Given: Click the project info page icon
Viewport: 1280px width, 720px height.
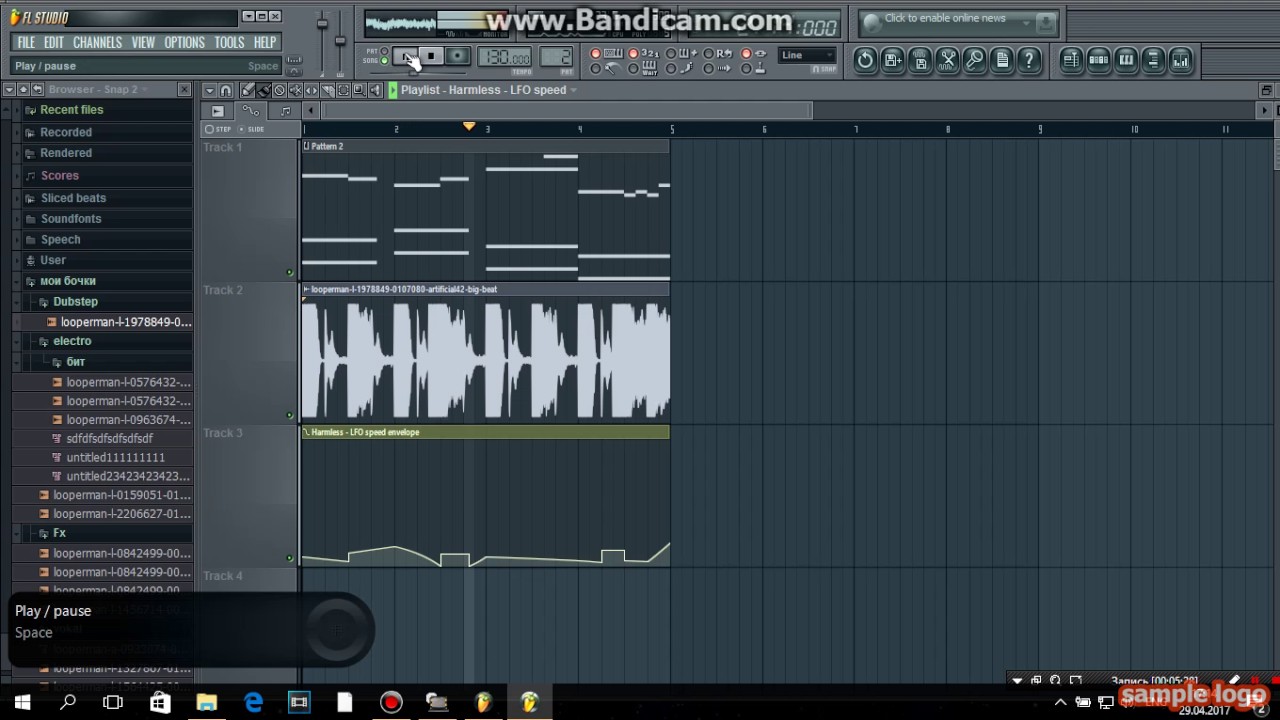Looking at the screenshot, I should click(1002, 60).
